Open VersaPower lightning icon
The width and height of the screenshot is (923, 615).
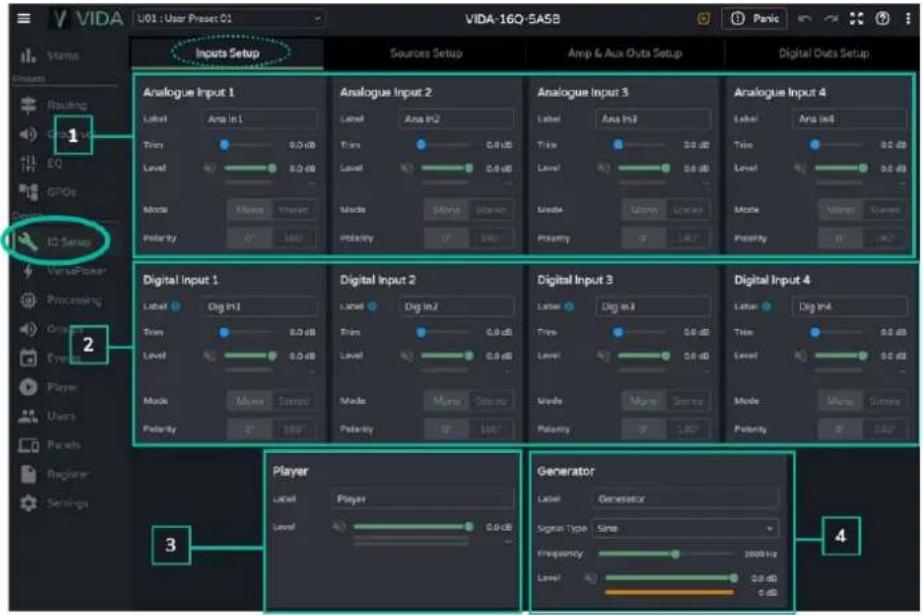tap(28, 271)
